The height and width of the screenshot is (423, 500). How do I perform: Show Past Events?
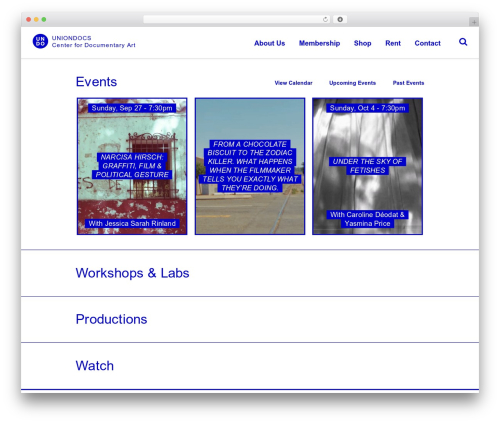tap(408, 83)
